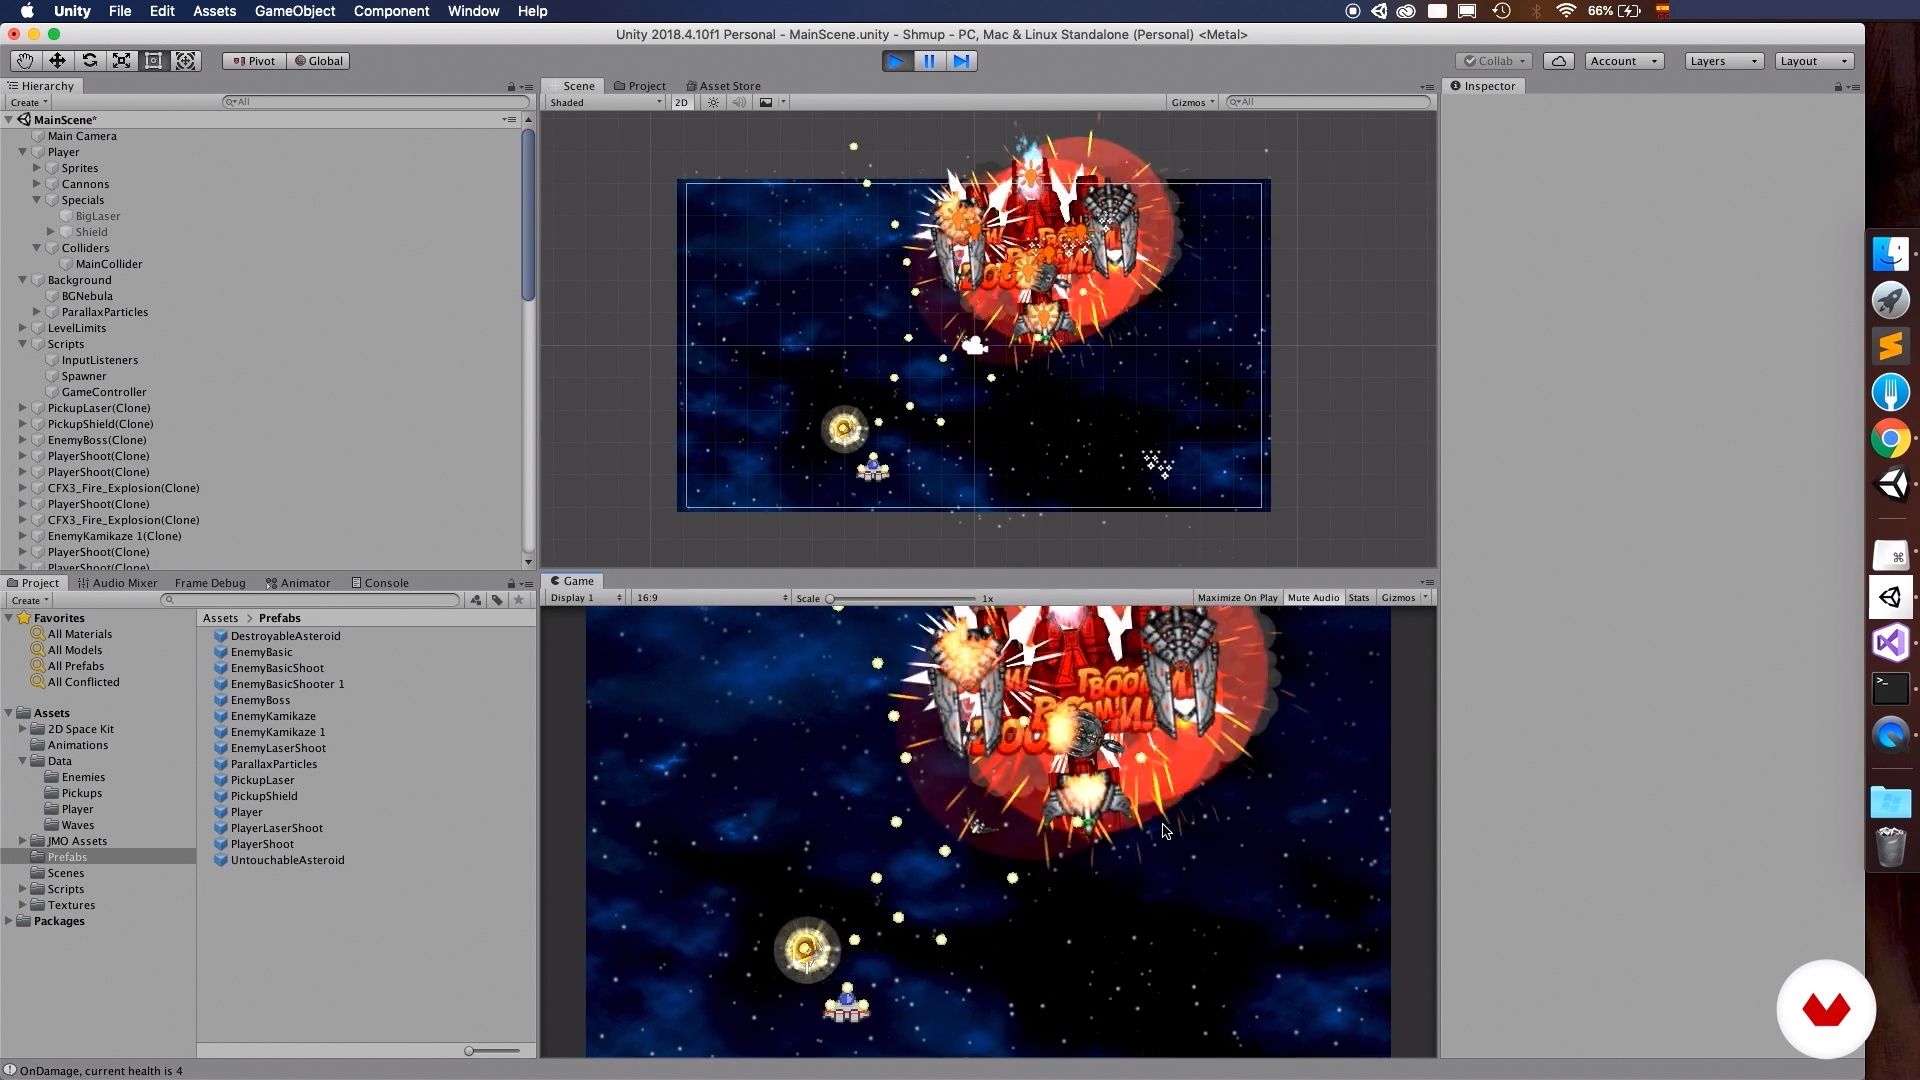Open Visual Studio from the Dock

pos(1890,642)
